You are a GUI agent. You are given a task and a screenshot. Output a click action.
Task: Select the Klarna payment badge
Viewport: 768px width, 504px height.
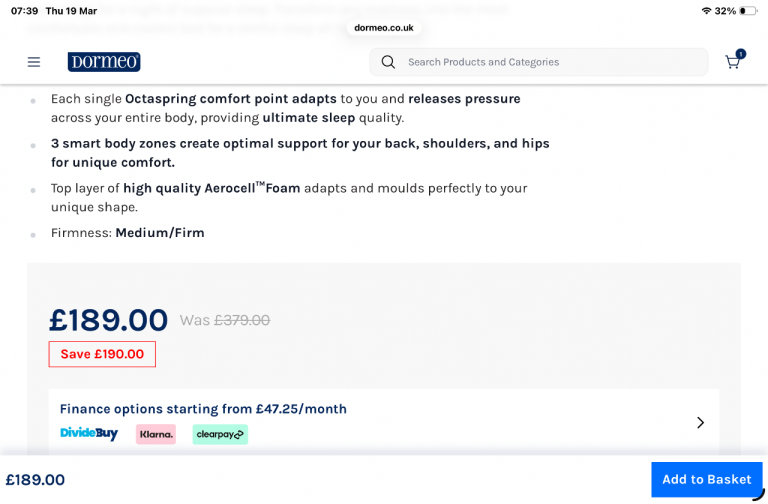point(156,434)
